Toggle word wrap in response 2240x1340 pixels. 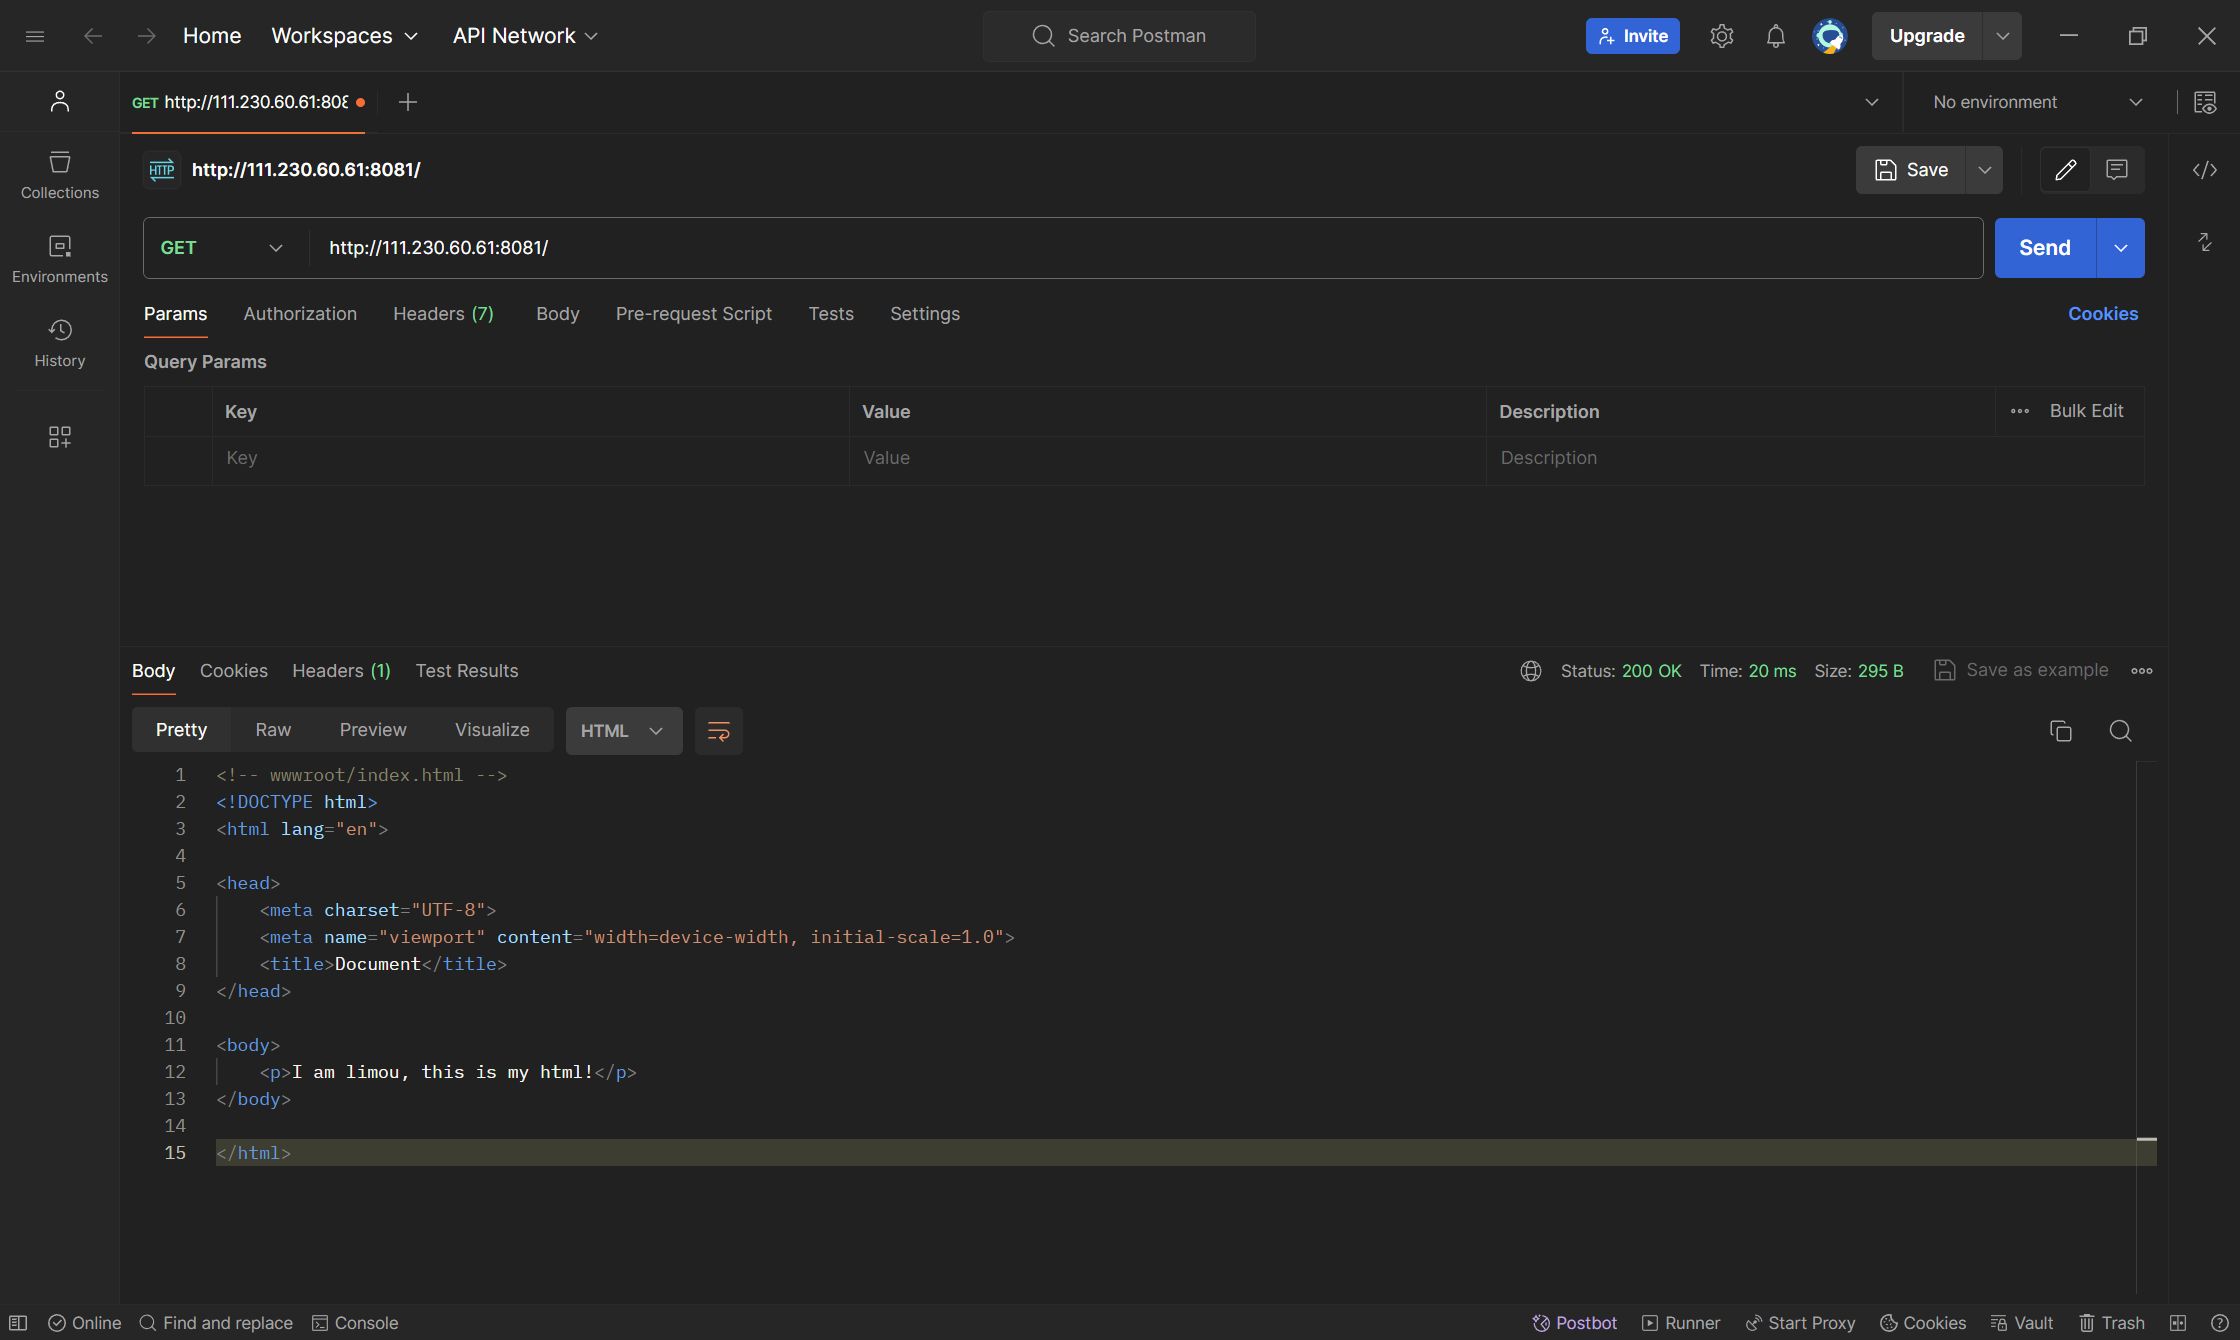point(718,731)
